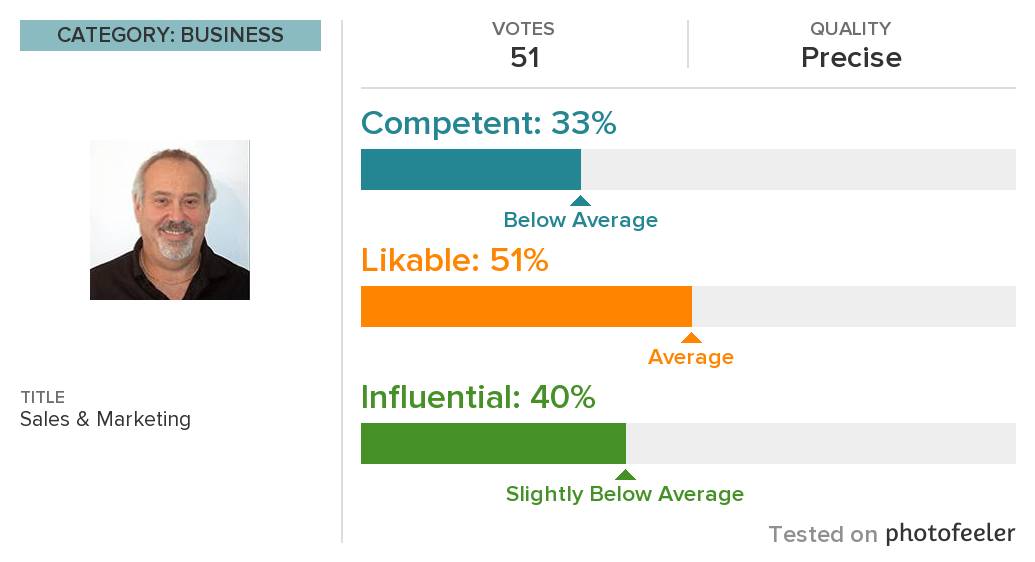The height and width of the screenshot is (562, 1035).
Task: Click the Likable: 51% heading
Action: pyautogui.click(x=455, y=260)
